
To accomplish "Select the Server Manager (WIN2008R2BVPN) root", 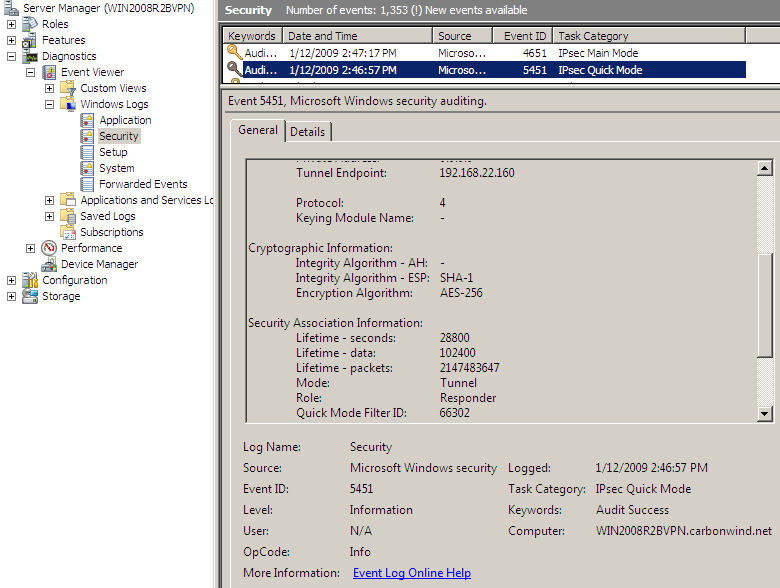I will pos(108,8).
